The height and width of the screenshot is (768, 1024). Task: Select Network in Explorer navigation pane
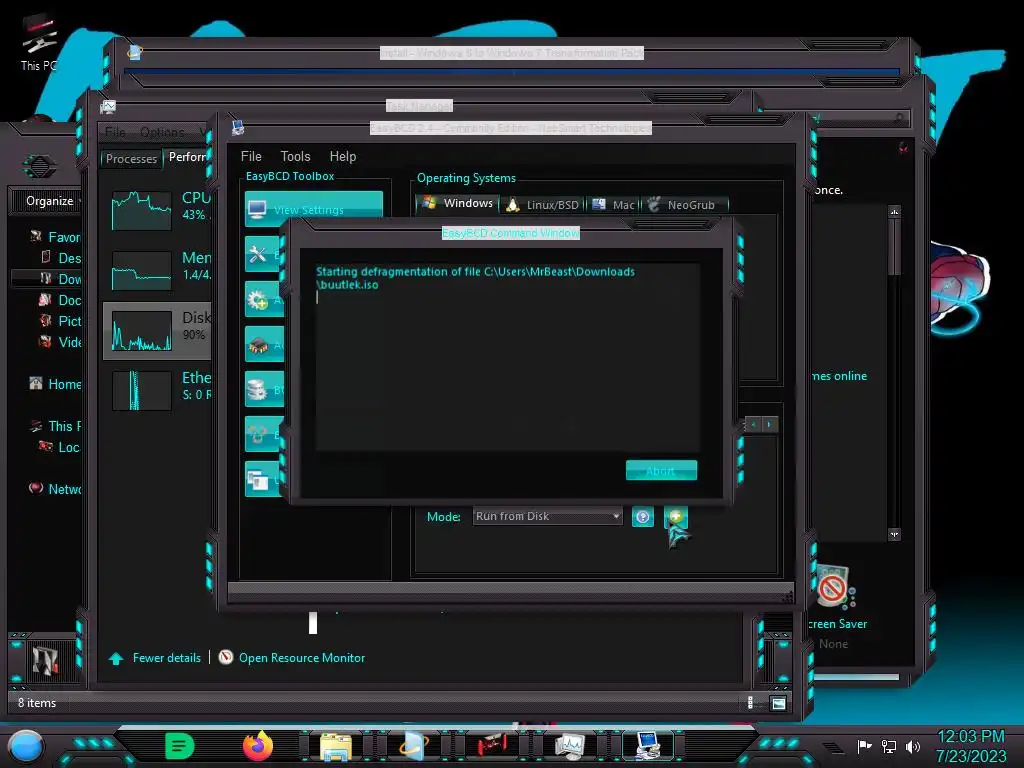coord(55,488)
